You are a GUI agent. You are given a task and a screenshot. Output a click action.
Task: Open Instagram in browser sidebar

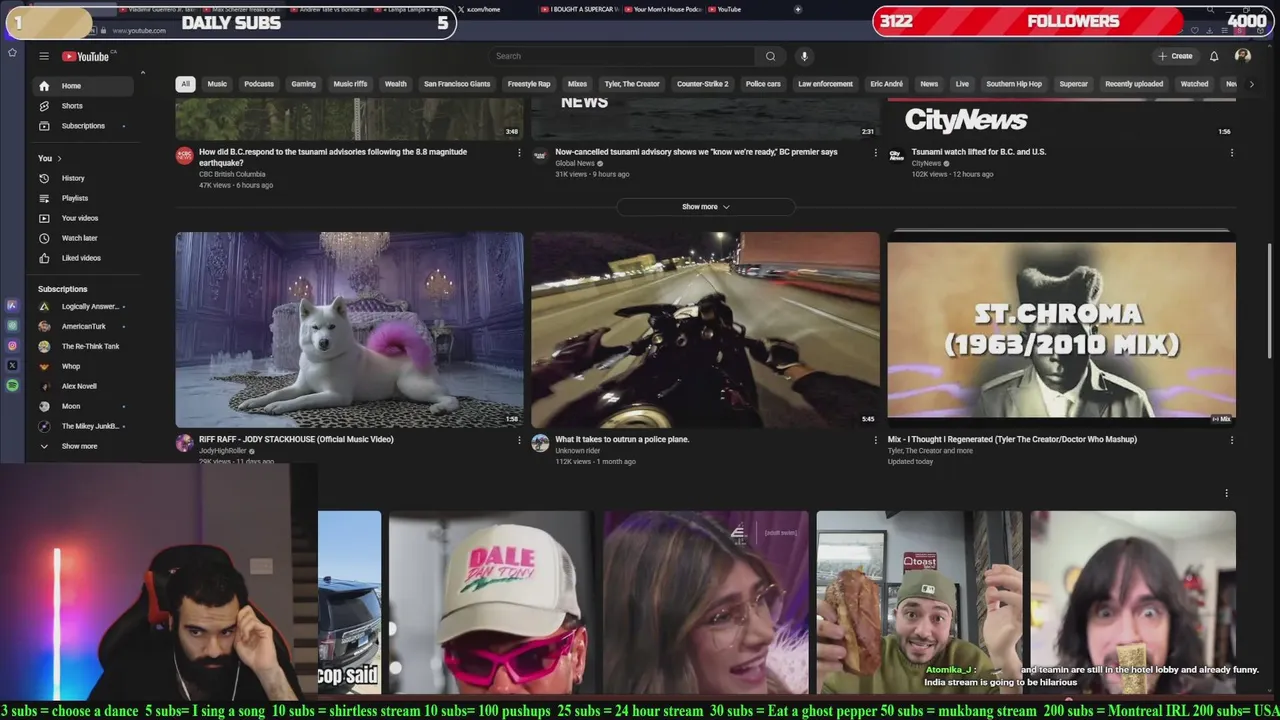pos(12,346)
